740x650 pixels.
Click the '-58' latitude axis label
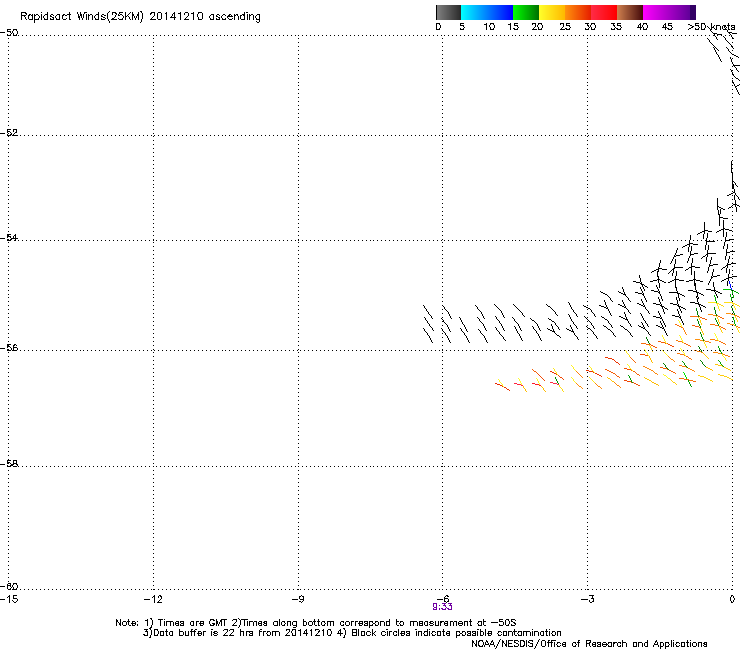coord(9,464)
